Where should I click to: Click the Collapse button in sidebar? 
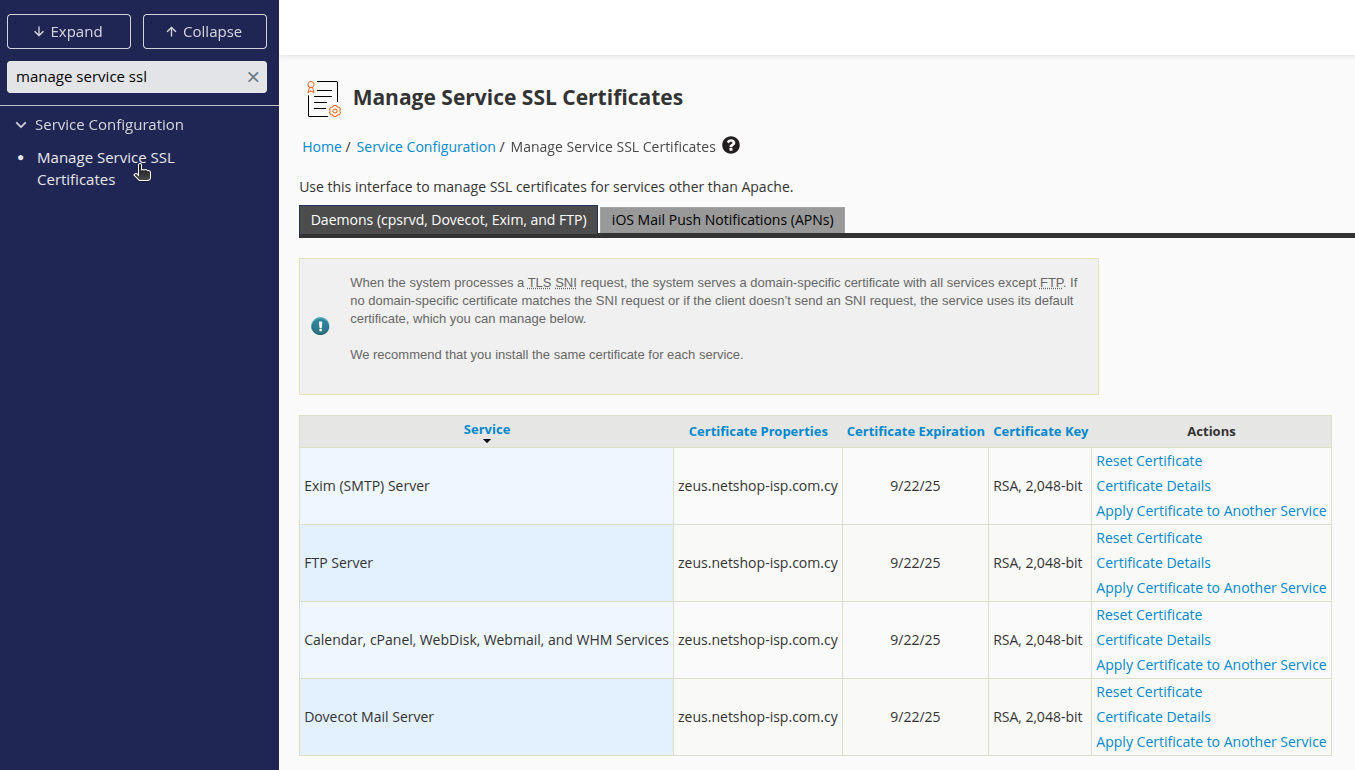205,32
